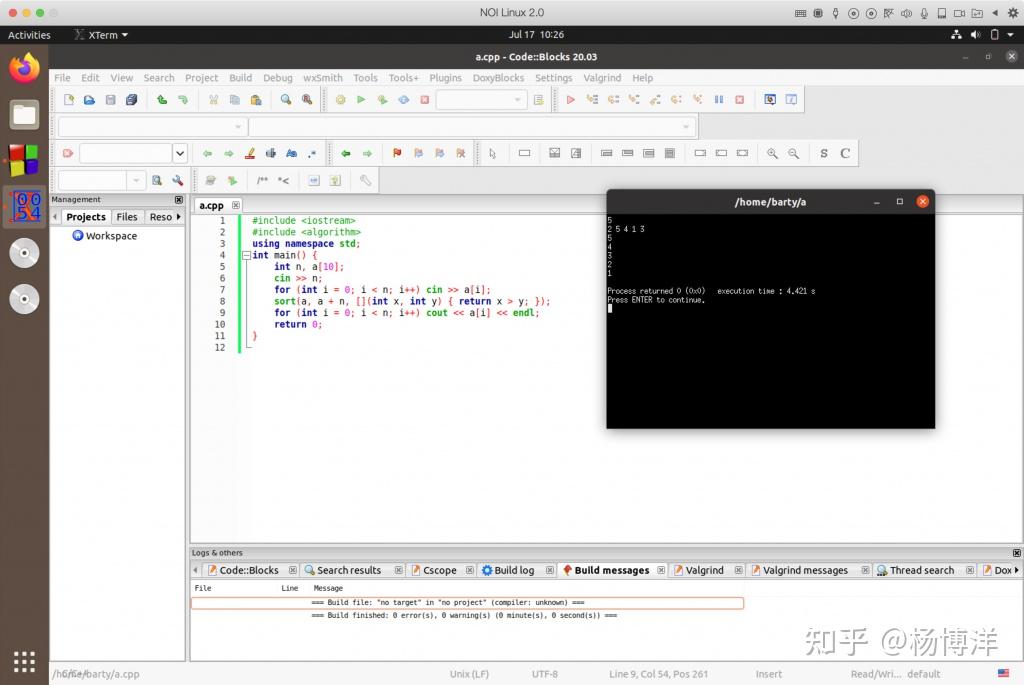
Task: Click the highlight marker pen icon
Action: click(249, 153)
